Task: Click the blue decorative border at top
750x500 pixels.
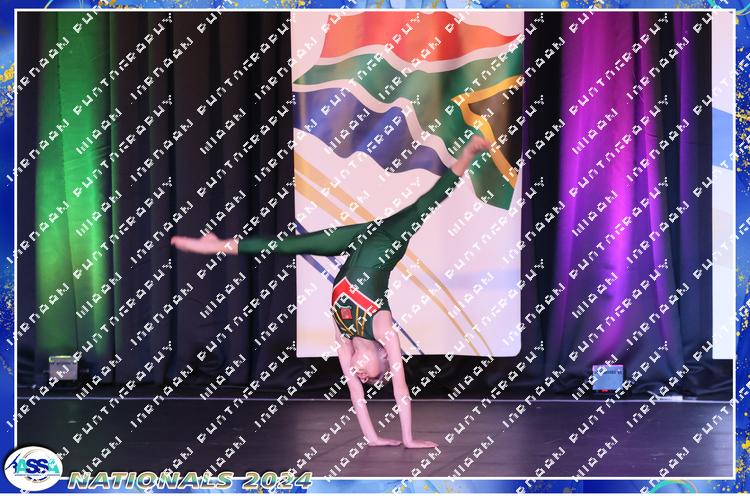Action: (x=375, y=5)
